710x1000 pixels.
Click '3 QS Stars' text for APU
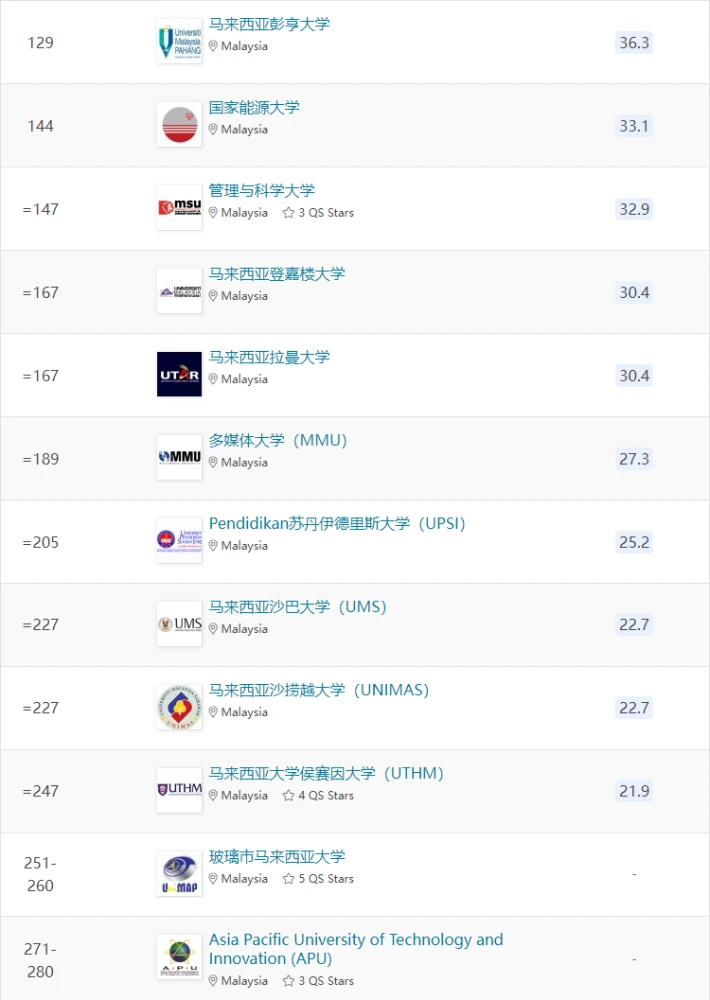[x=326, y=980]
